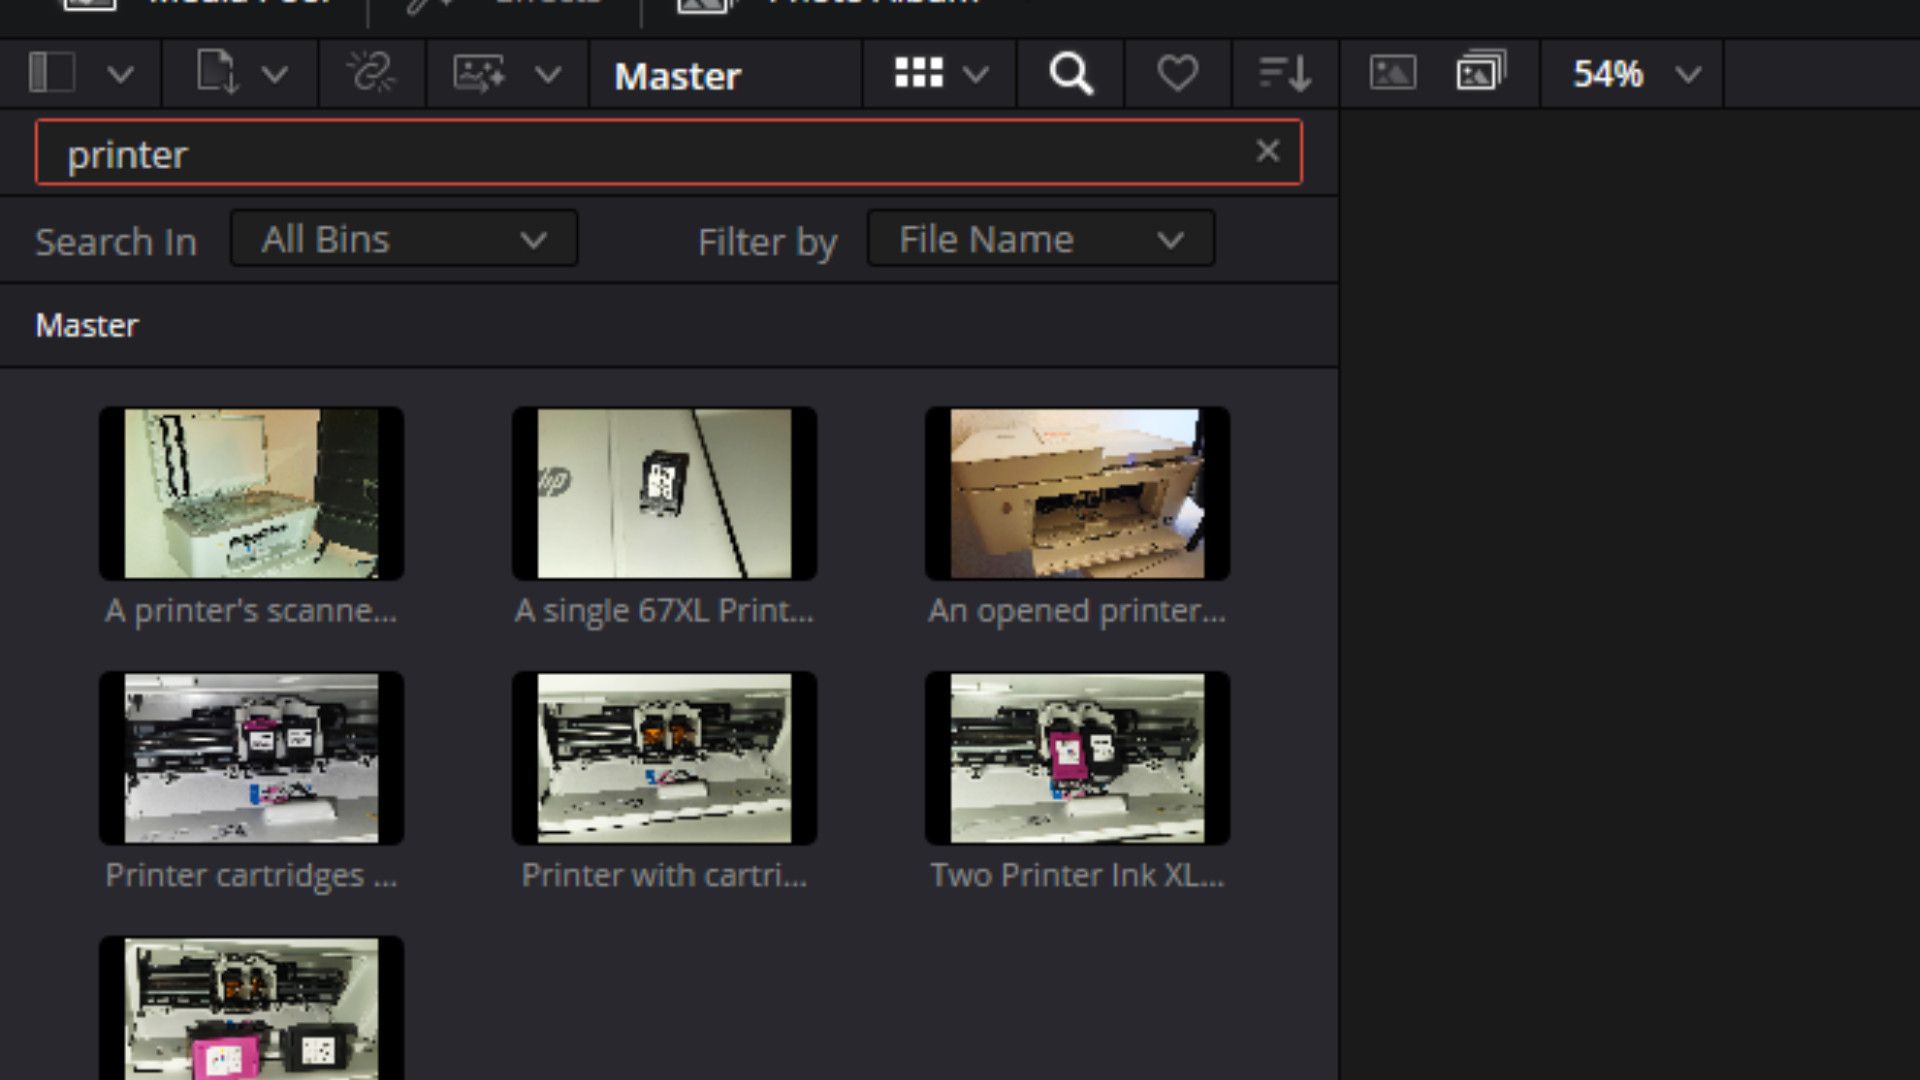
Task: Select the single viewer image icon
Action: 1392,73
